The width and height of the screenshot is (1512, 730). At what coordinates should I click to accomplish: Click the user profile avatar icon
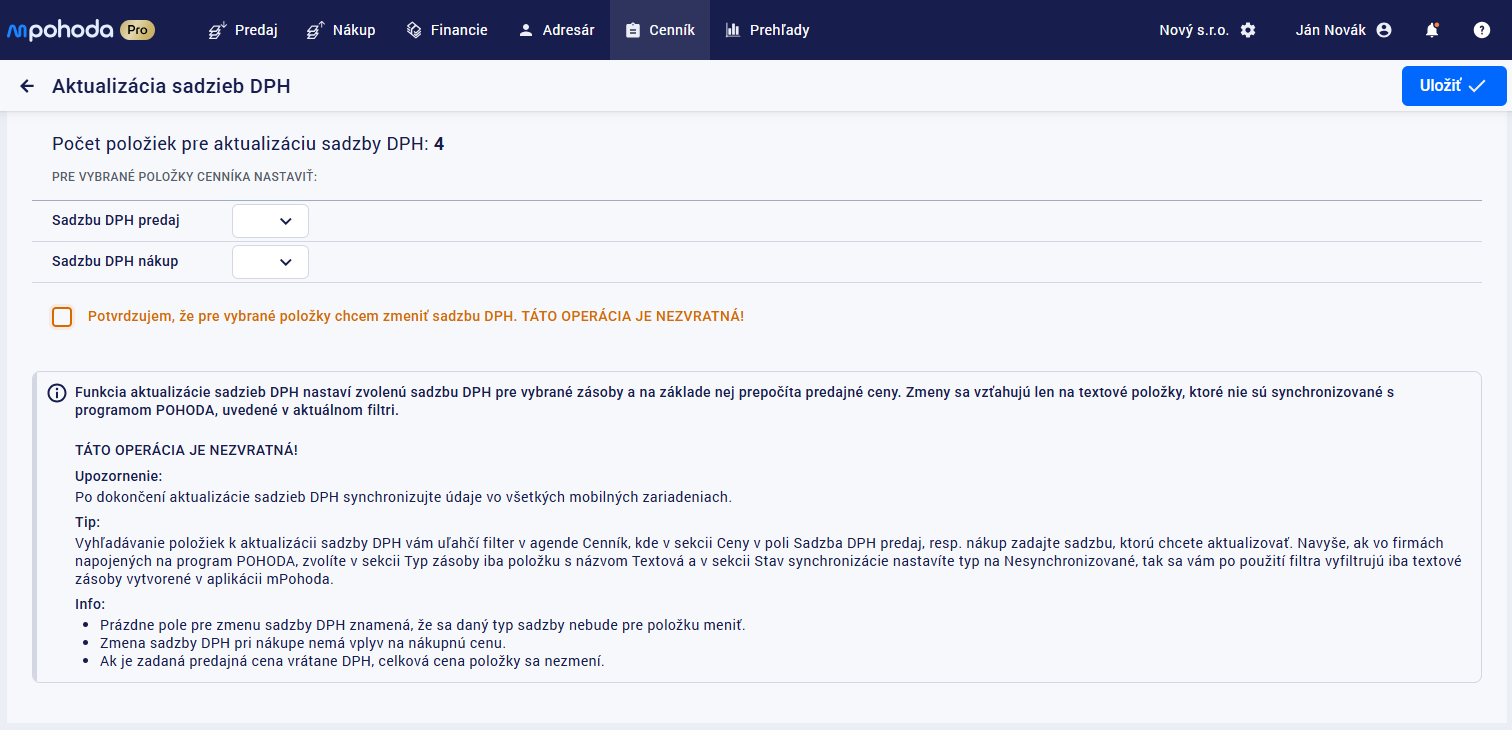point(1384,30)
